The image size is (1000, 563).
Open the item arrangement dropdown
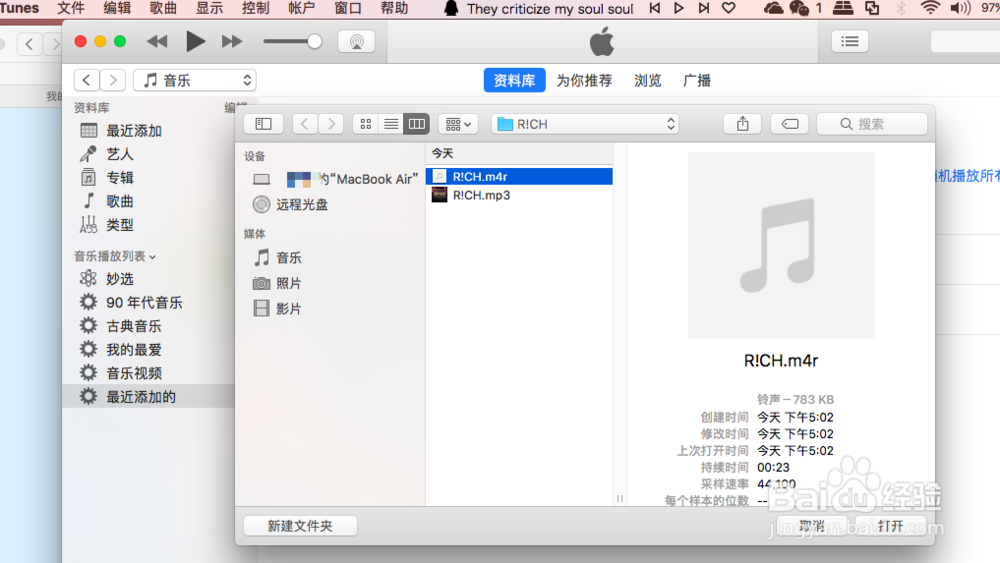click(x=458, y=124)
